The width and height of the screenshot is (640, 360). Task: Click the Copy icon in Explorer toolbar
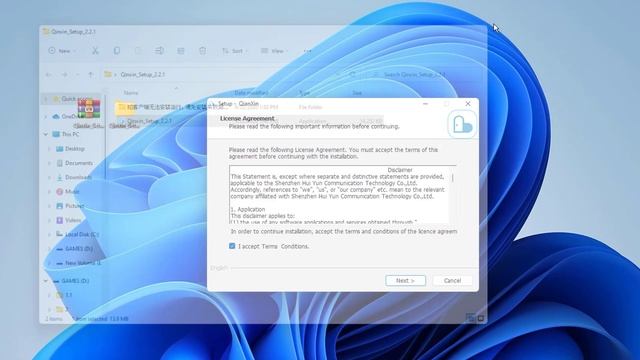tap(117, 51)
